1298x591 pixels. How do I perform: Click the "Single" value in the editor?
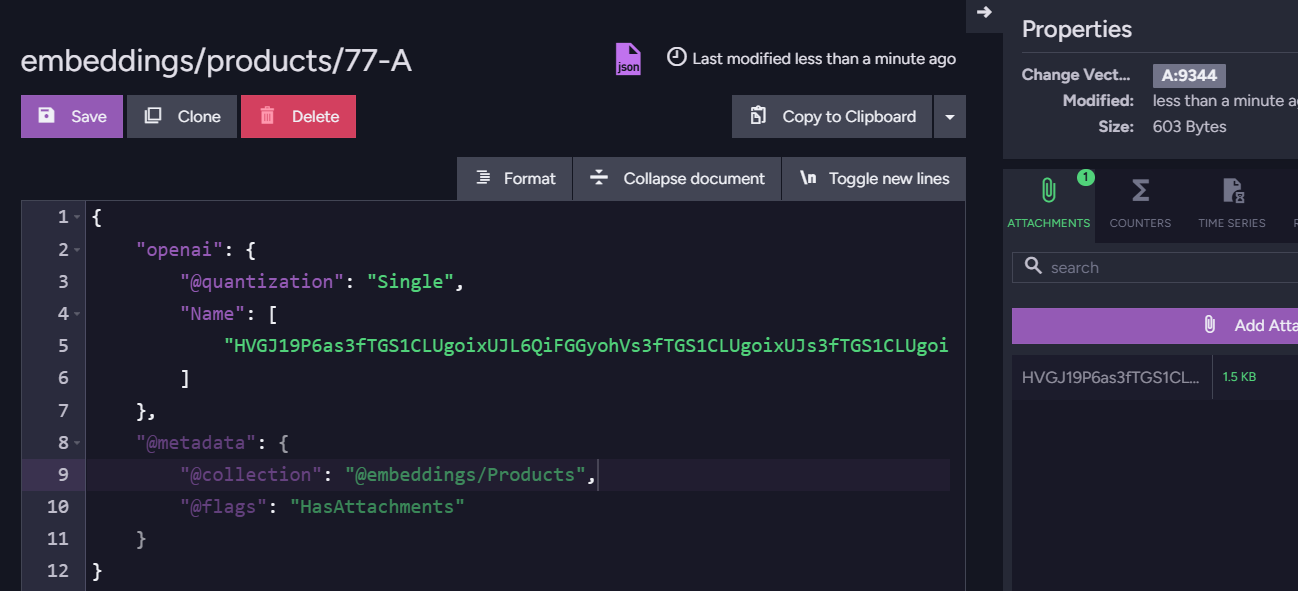pyautogui.click(x=411, y=282)
